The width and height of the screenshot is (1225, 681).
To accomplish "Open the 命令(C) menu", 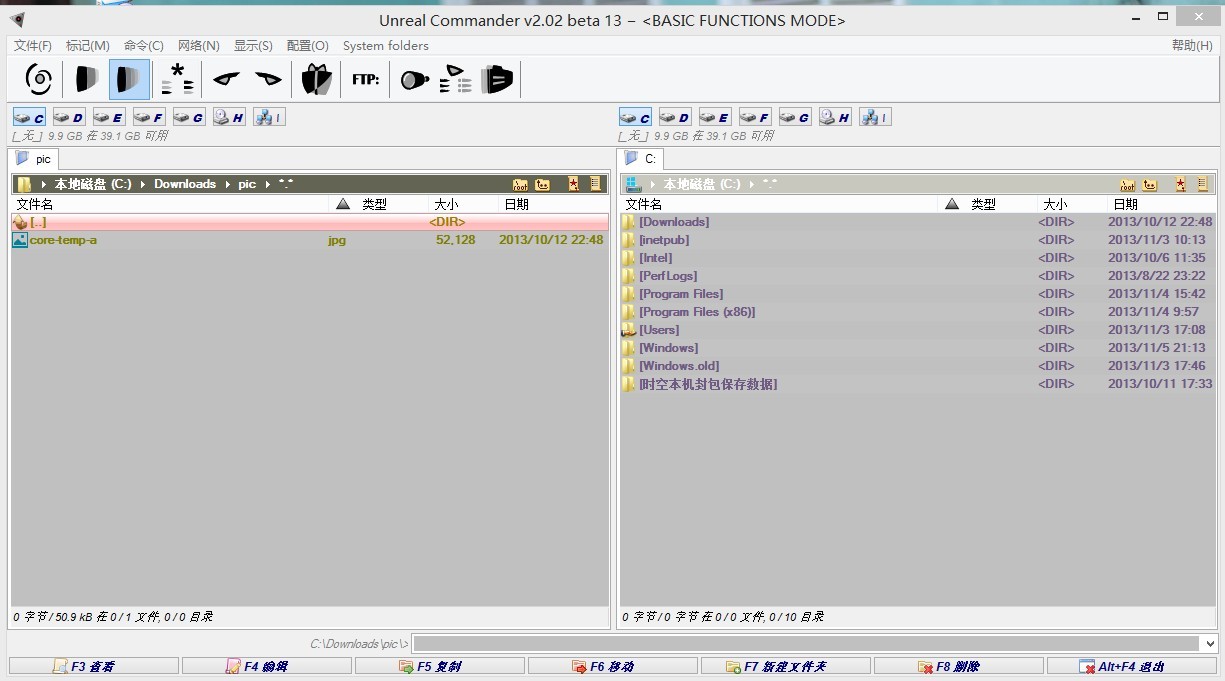I will pos(144,46).
